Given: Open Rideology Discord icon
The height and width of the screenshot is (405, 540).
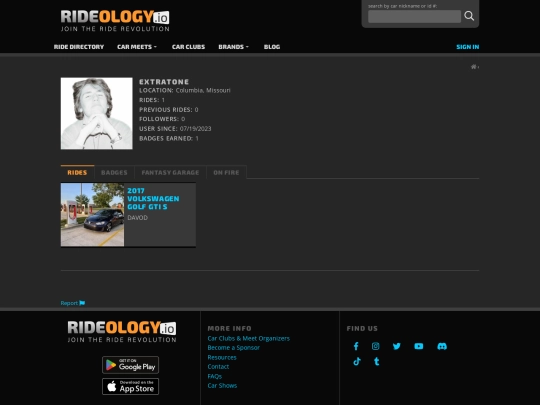Looking at the screenshot, I should pyautogui.click(x=442, y=346).
